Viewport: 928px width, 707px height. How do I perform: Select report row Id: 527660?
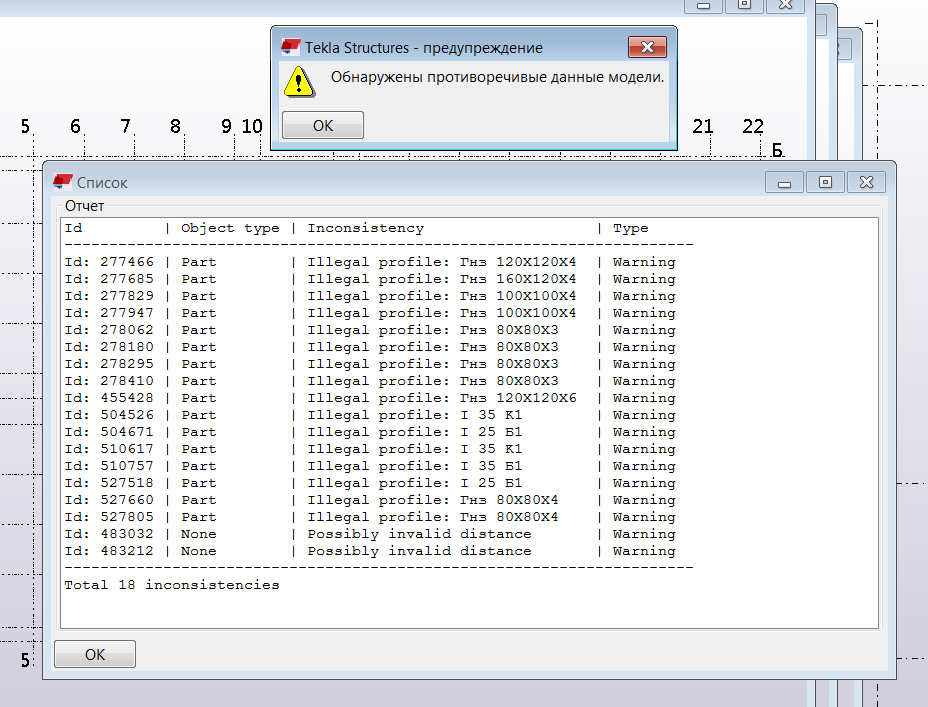point(370,500)
